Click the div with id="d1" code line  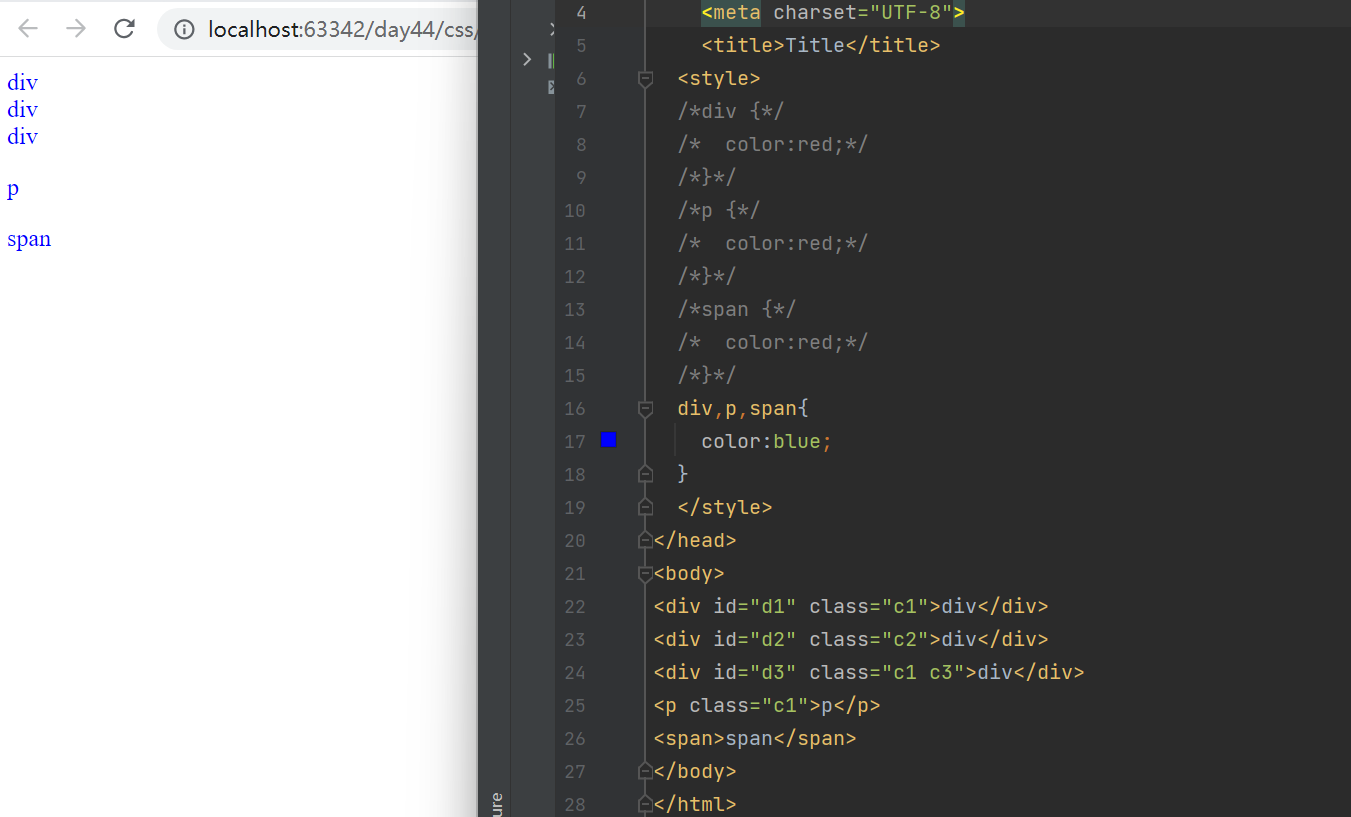tap(851, 606)
